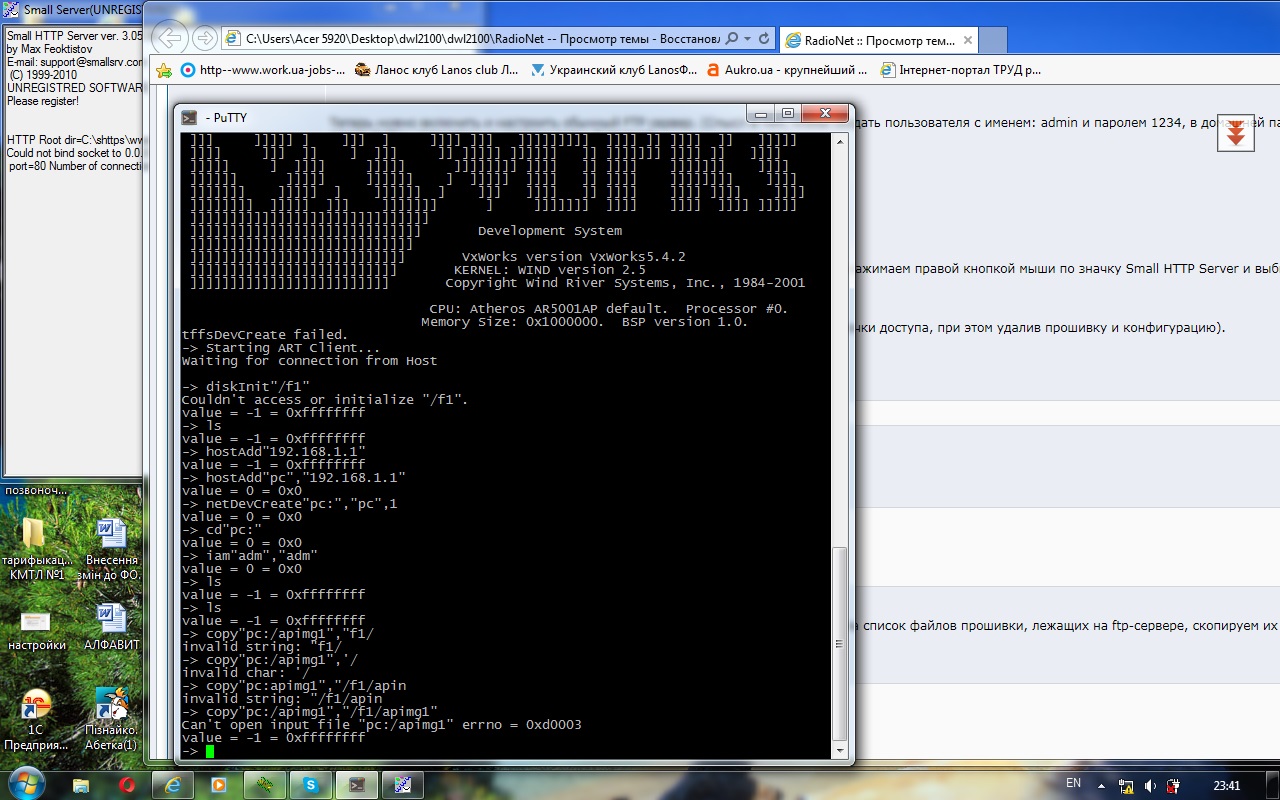Click the power/battery tray icon
This screenshot has width=1280, height=800.
pos(1175,786)
